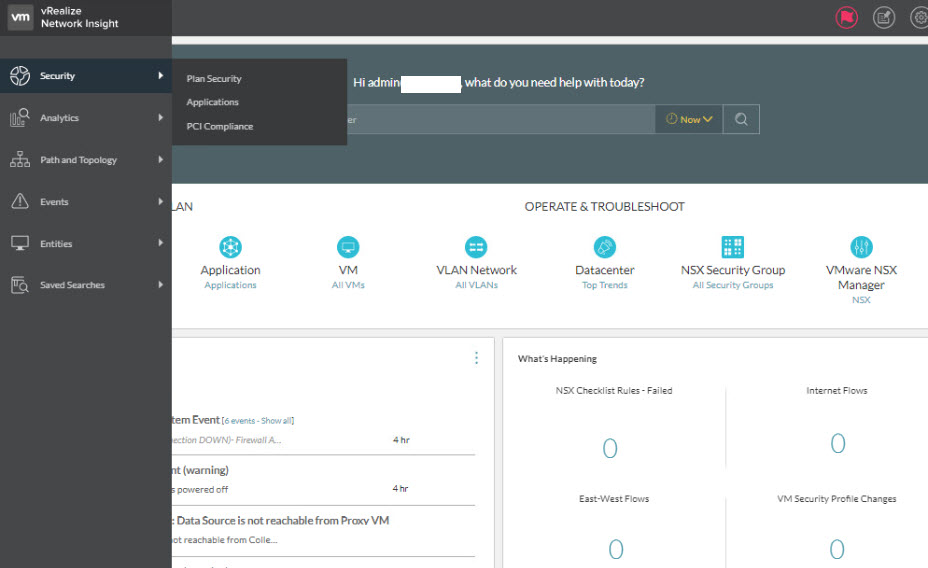Expand Path and Topology submenu
The image size is (928, 568).
click(85, 160)
